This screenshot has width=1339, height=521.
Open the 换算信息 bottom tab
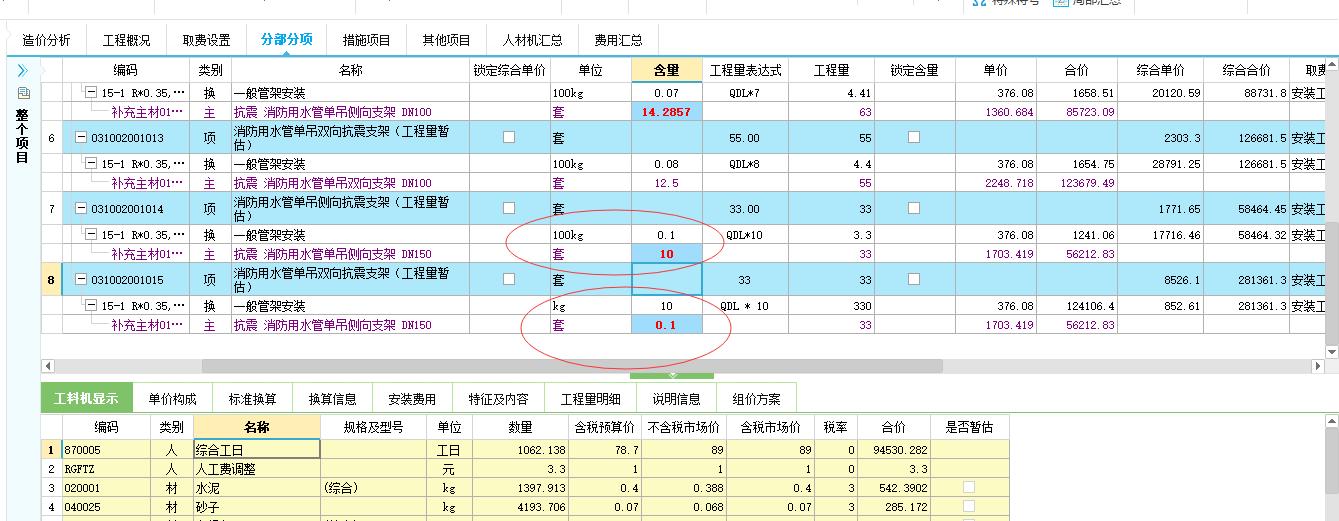332,398
